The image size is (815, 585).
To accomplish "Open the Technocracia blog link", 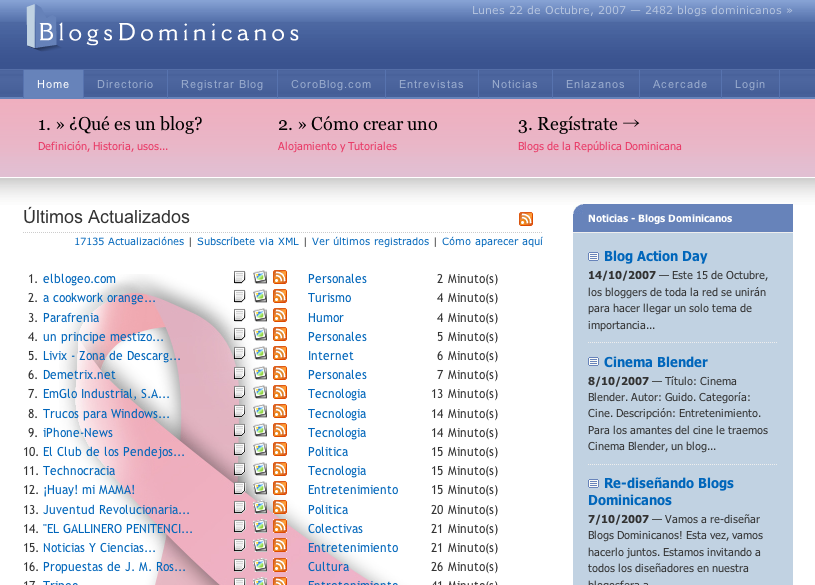I will click(79, 471).
